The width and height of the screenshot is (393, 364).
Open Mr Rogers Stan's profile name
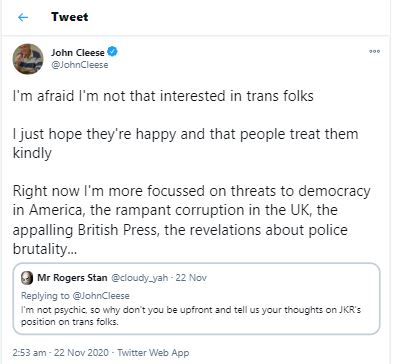(72, 278)
